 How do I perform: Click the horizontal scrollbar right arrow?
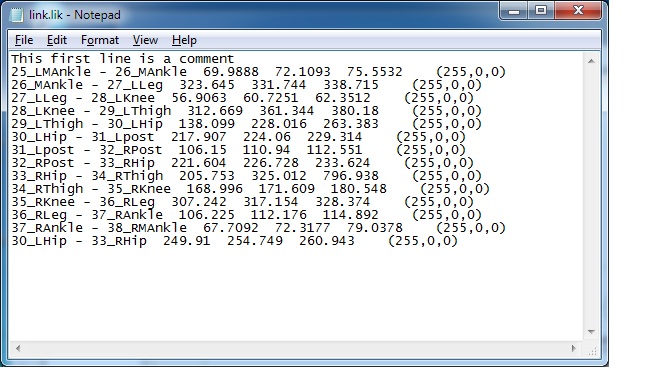[x=574, y=348]
